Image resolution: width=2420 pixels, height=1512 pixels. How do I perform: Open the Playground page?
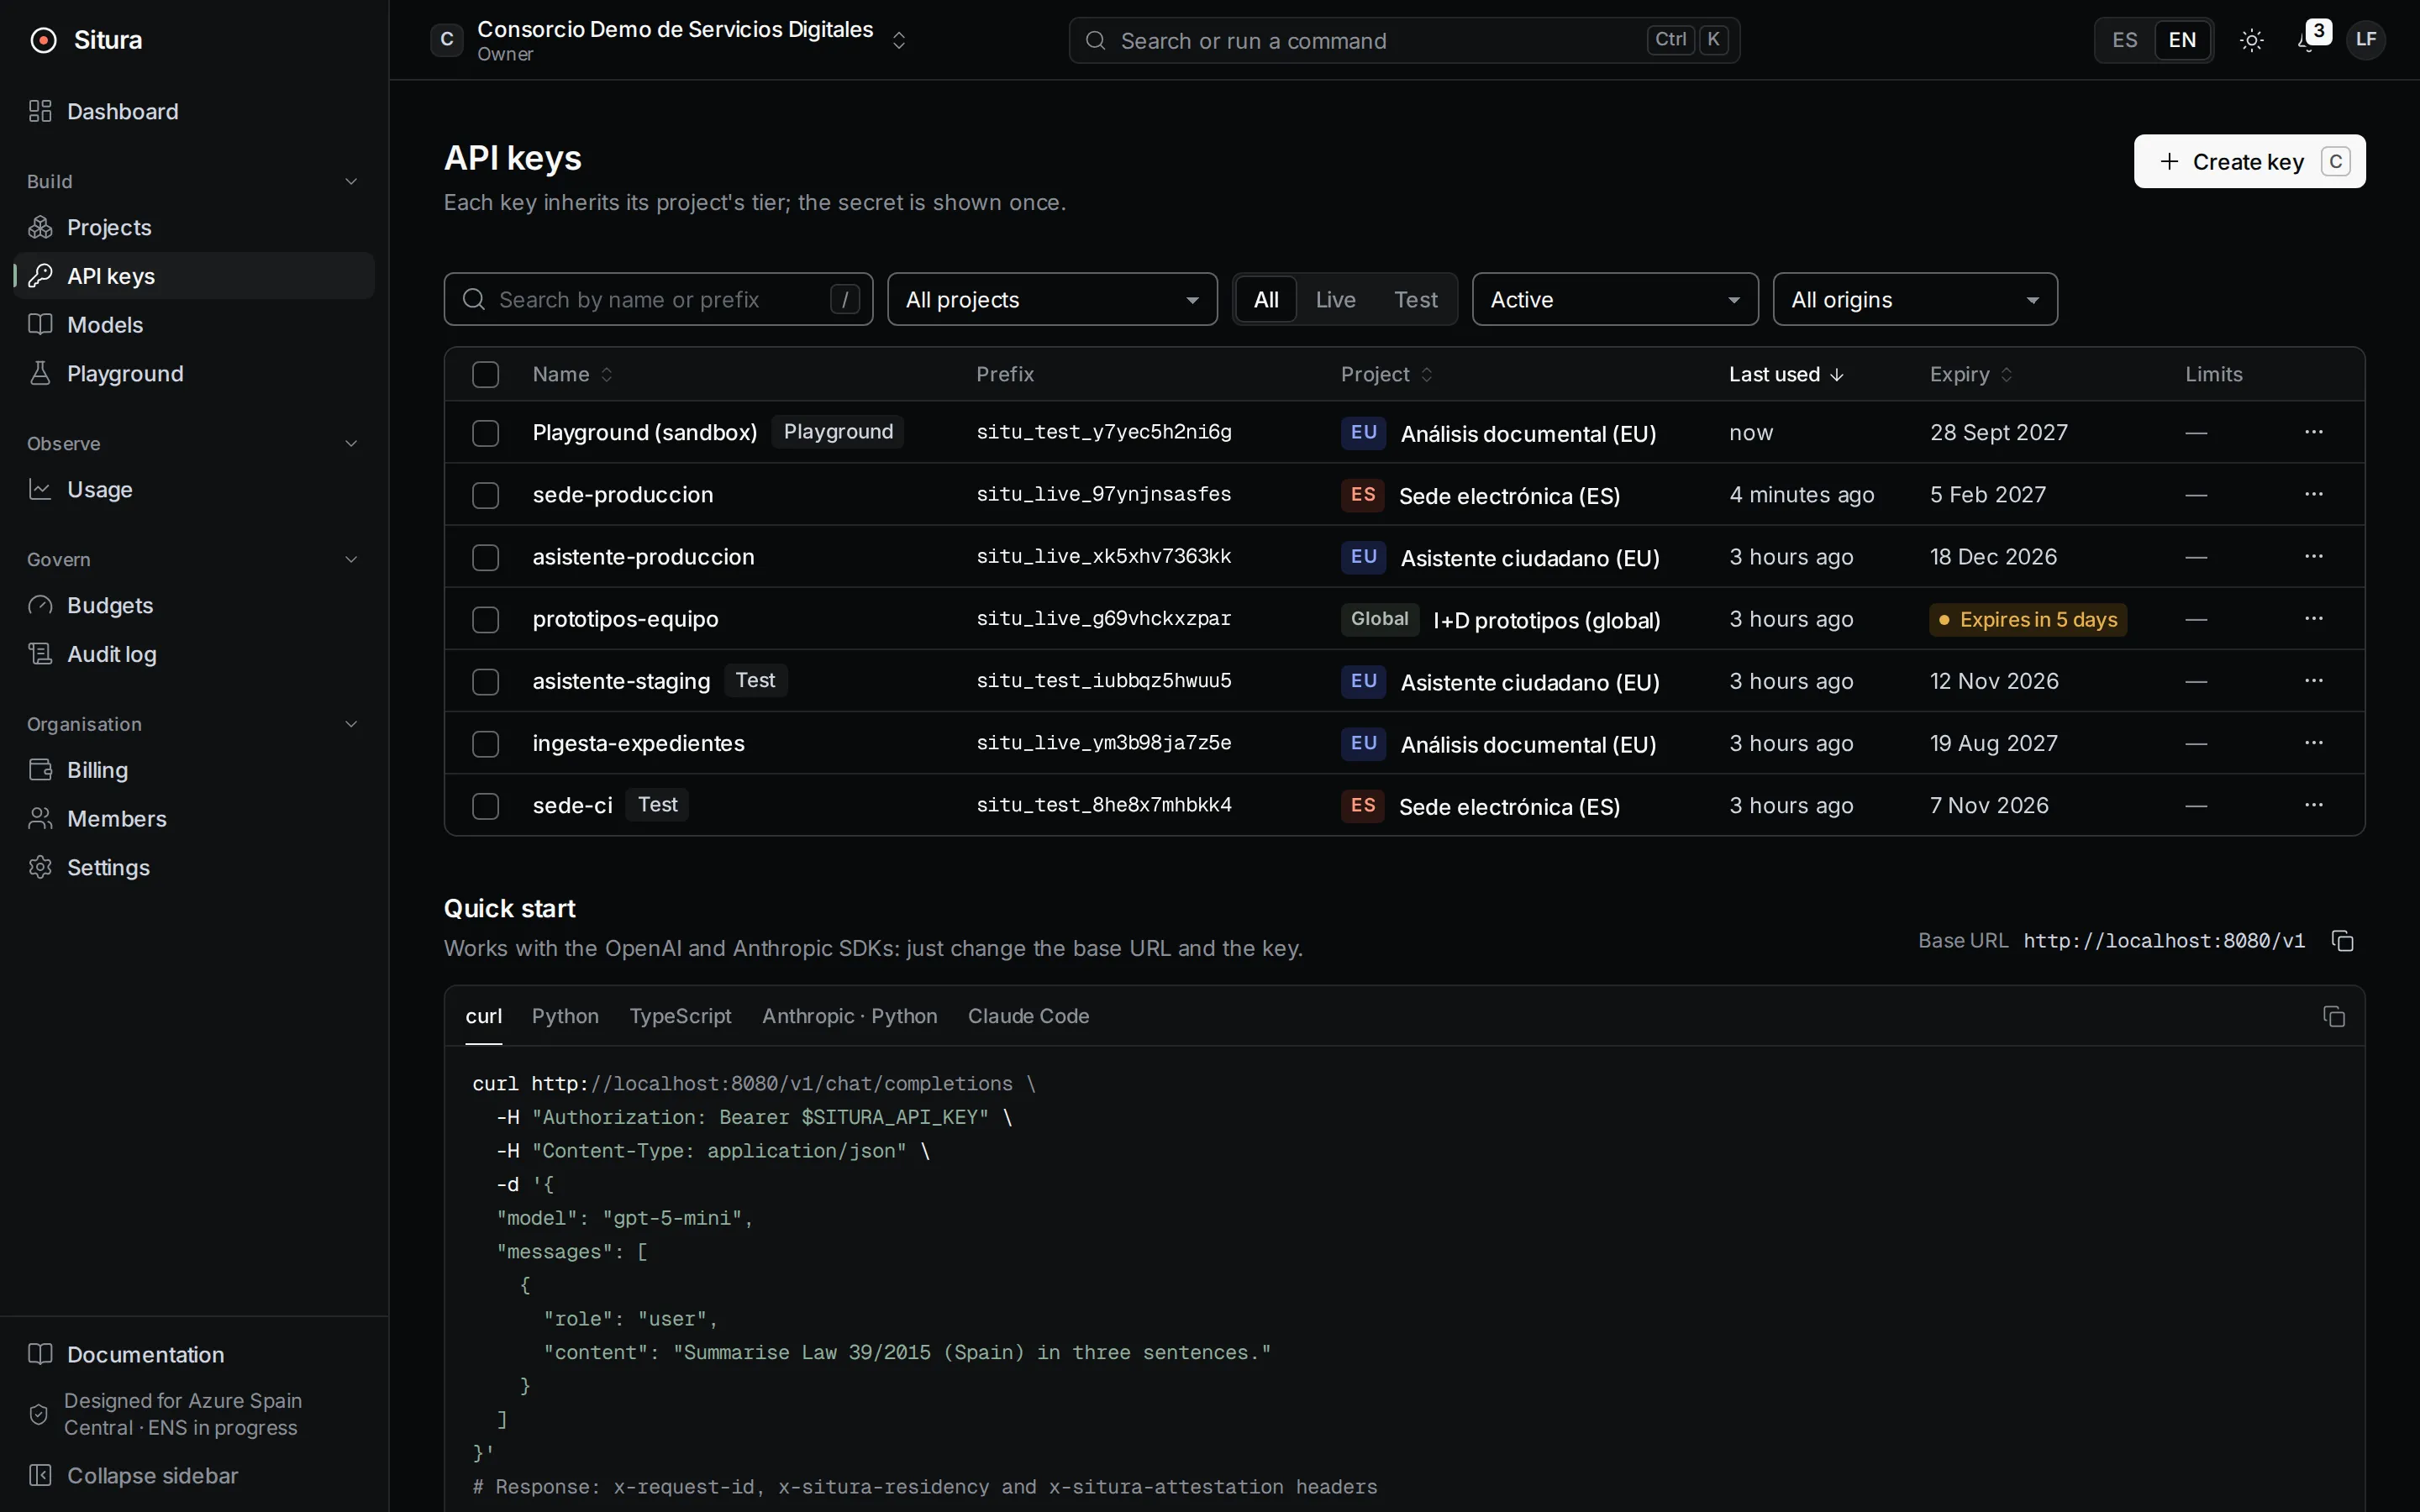point(194,373)
